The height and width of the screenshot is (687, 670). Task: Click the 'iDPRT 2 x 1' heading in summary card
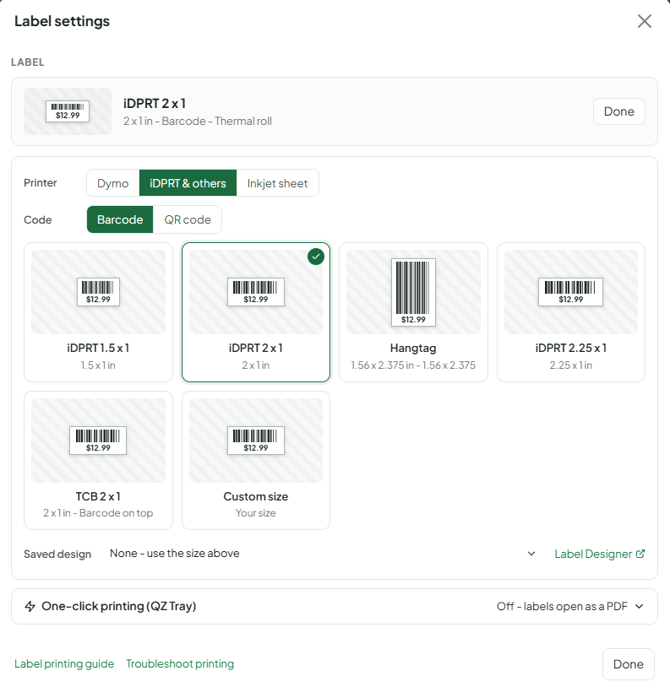click(155, 103)
